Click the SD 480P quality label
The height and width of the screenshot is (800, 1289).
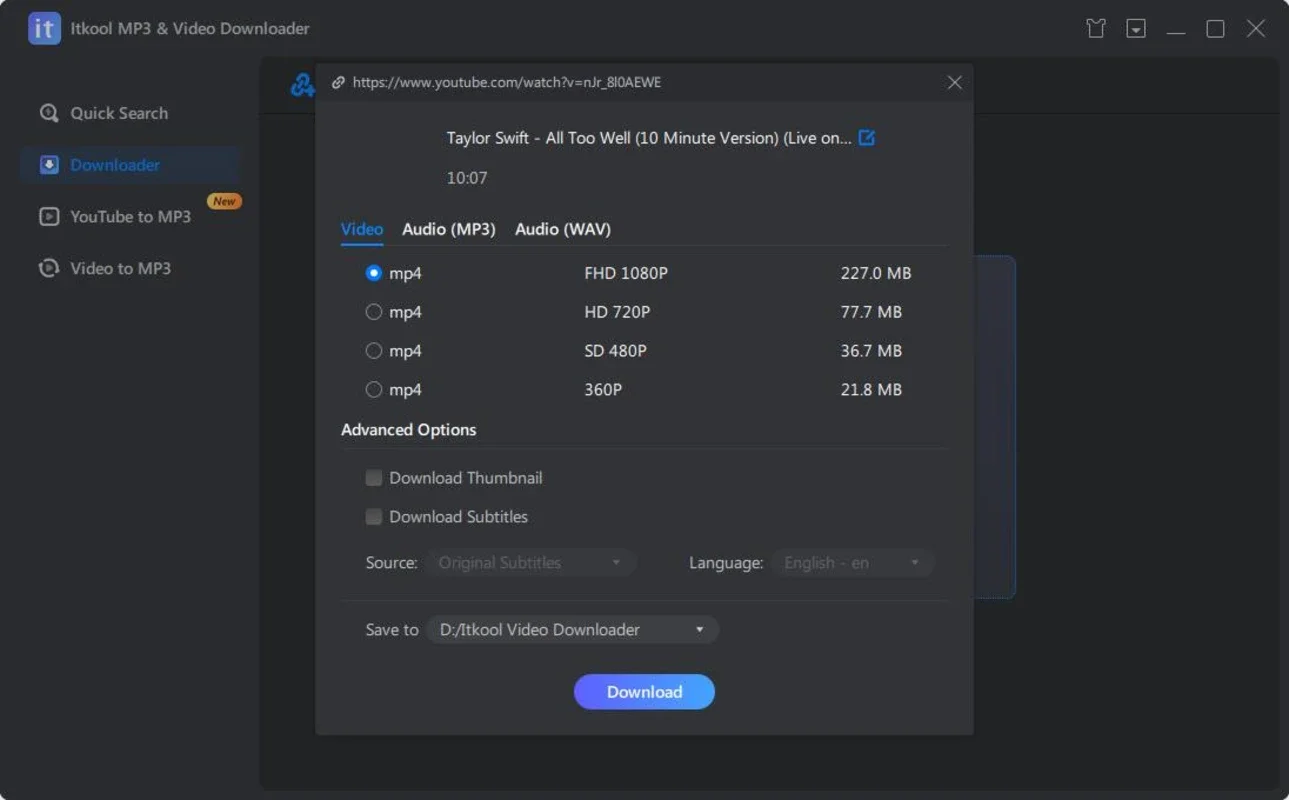click(615, 351)
